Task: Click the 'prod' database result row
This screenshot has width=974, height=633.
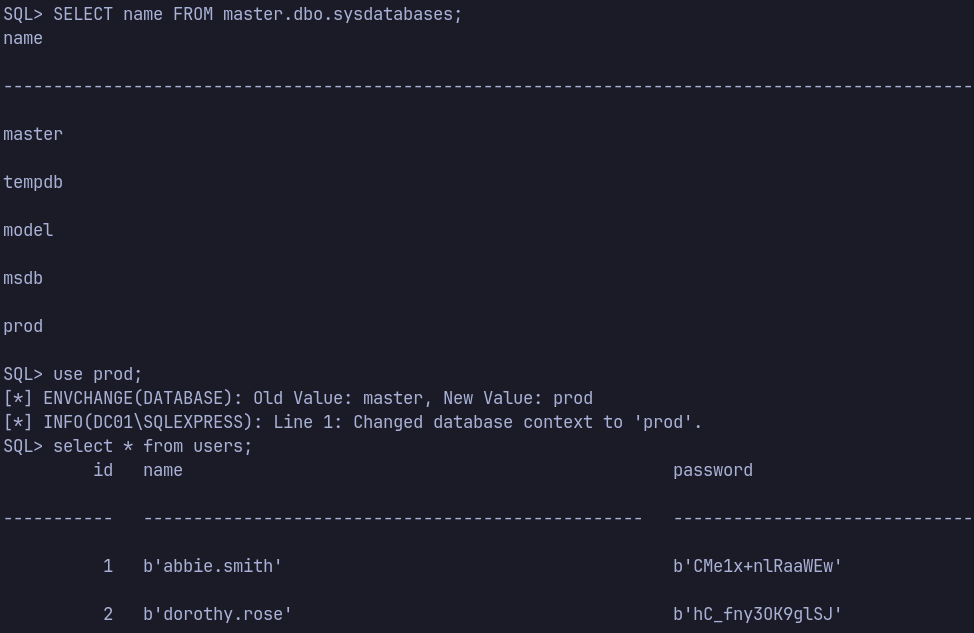Action: click(23, 327)
